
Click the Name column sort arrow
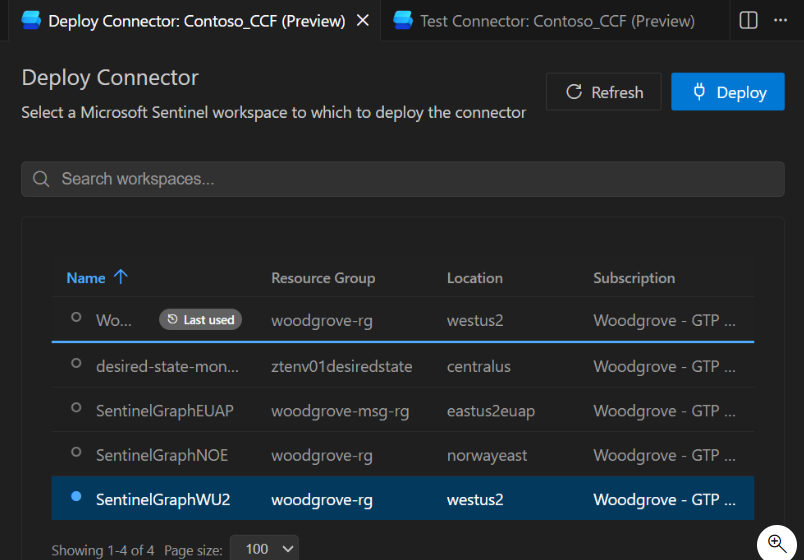point(121,278)
